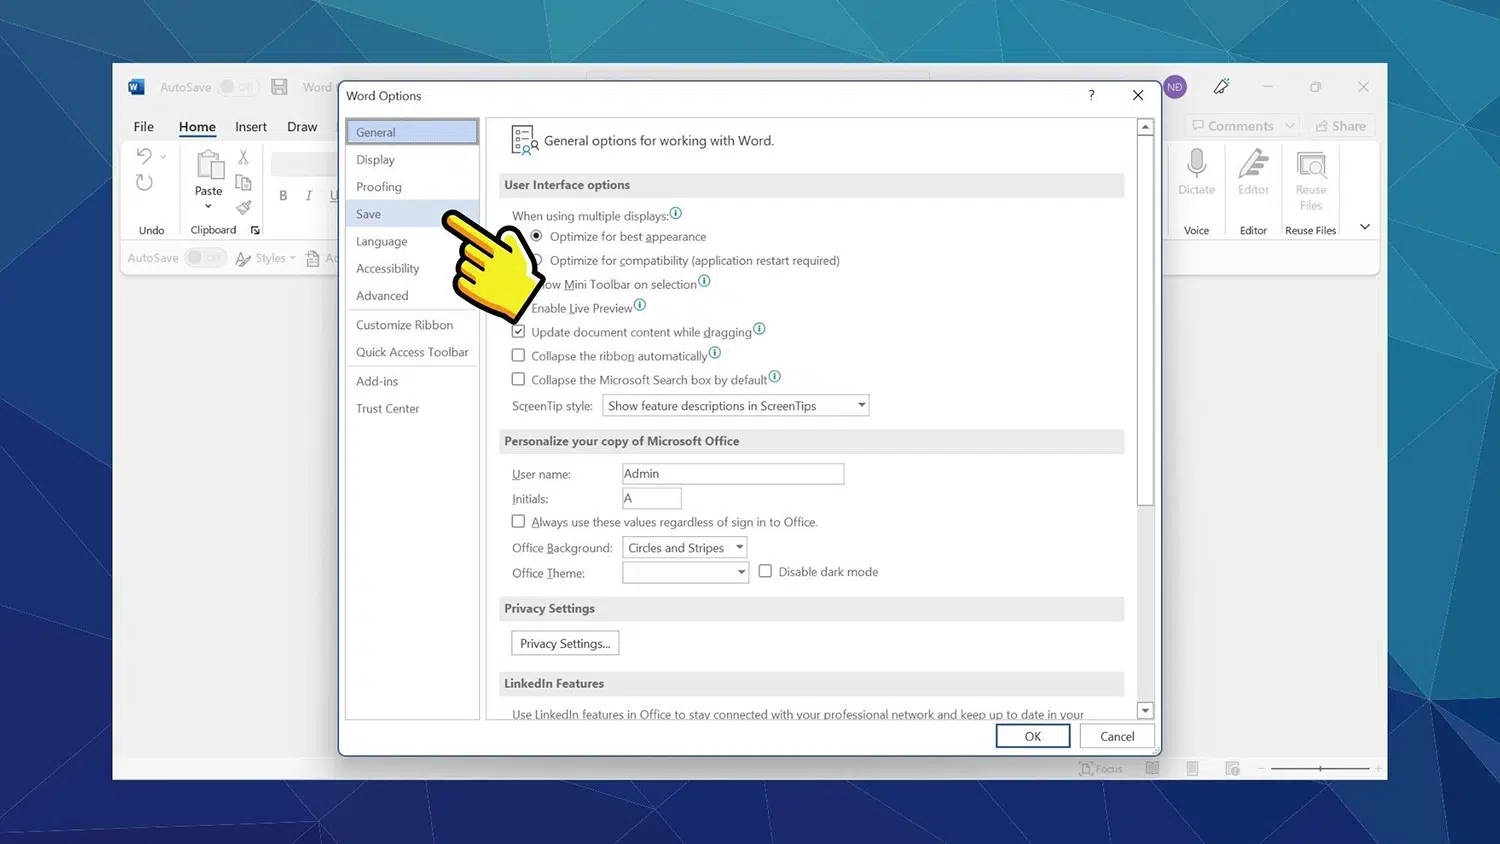Screen dimensions: 1500x844
Task: Switch to Print Layout view icon
Action: (1192, 768)
